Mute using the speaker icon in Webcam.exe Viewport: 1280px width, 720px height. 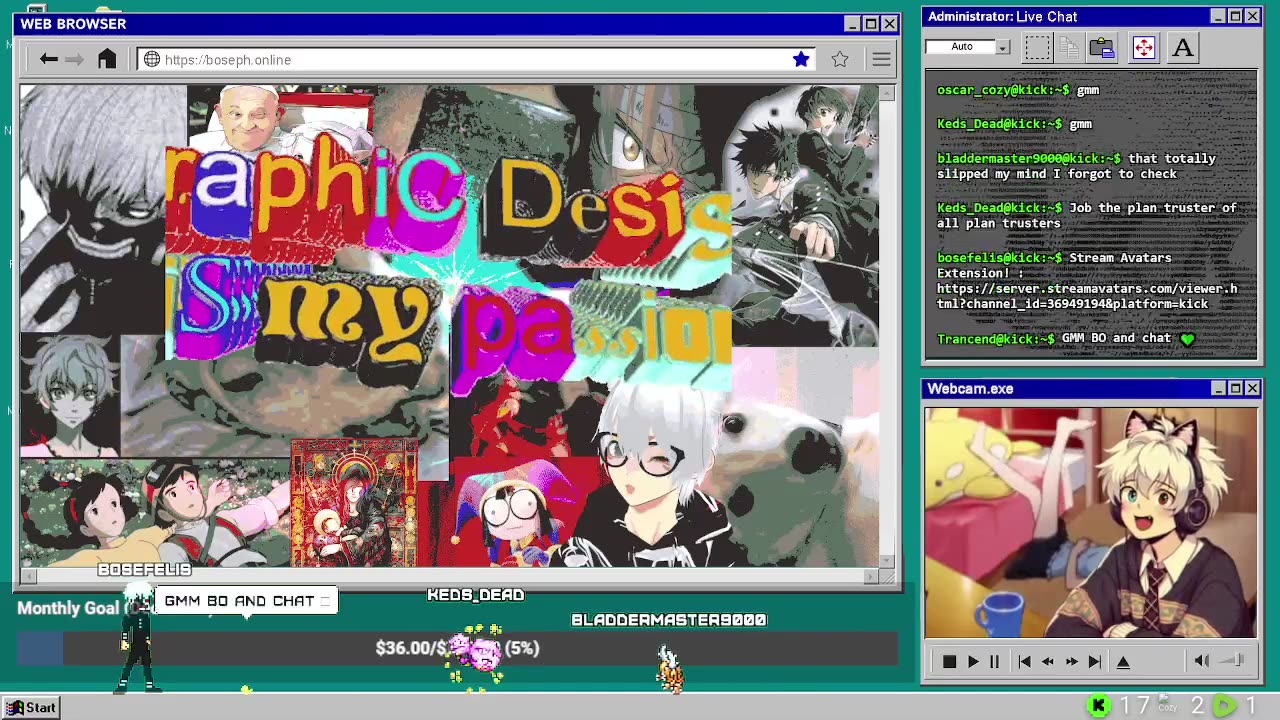point(1201,660)
